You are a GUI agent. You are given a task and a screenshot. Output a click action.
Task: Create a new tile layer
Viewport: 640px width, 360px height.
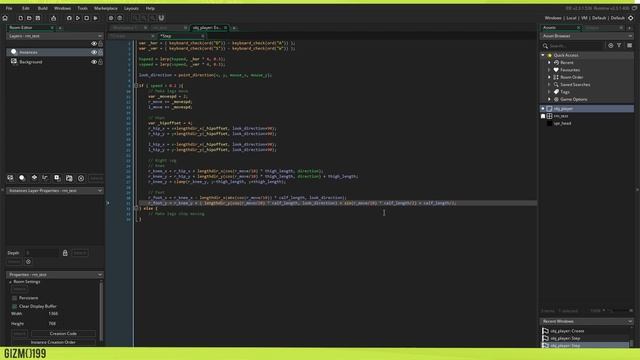pos(34,178)
